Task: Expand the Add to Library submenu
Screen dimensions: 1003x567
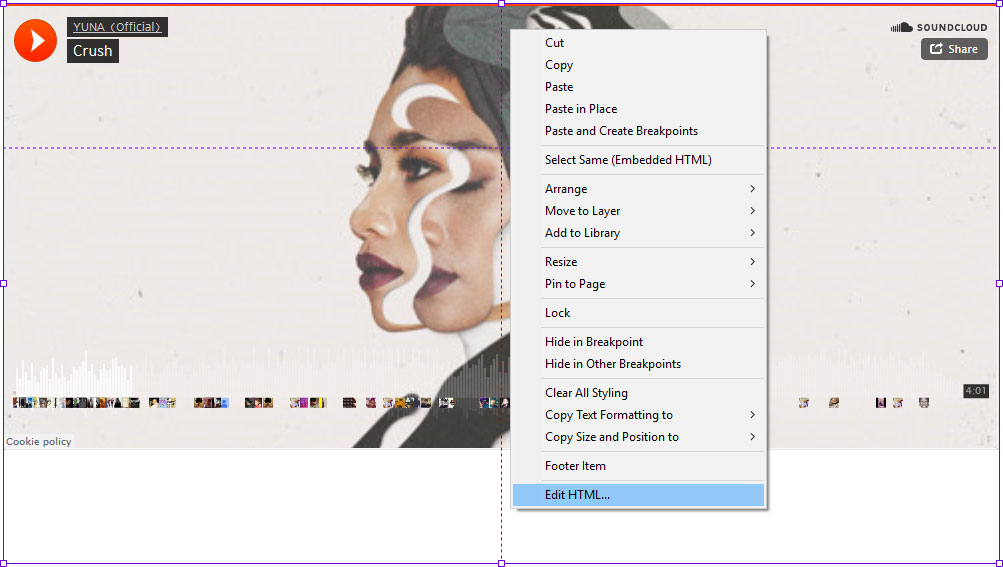Action: click(638, 233)
